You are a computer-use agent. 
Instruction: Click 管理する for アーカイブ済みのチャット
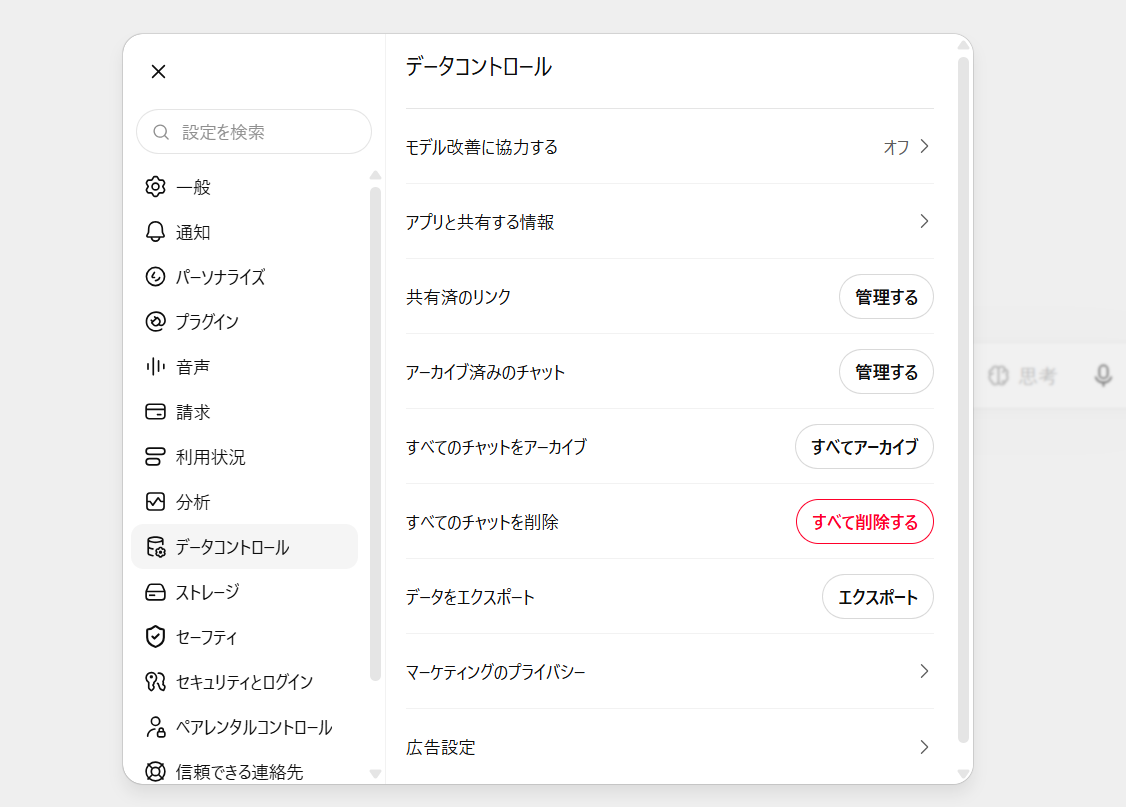[x=886, y=372]
